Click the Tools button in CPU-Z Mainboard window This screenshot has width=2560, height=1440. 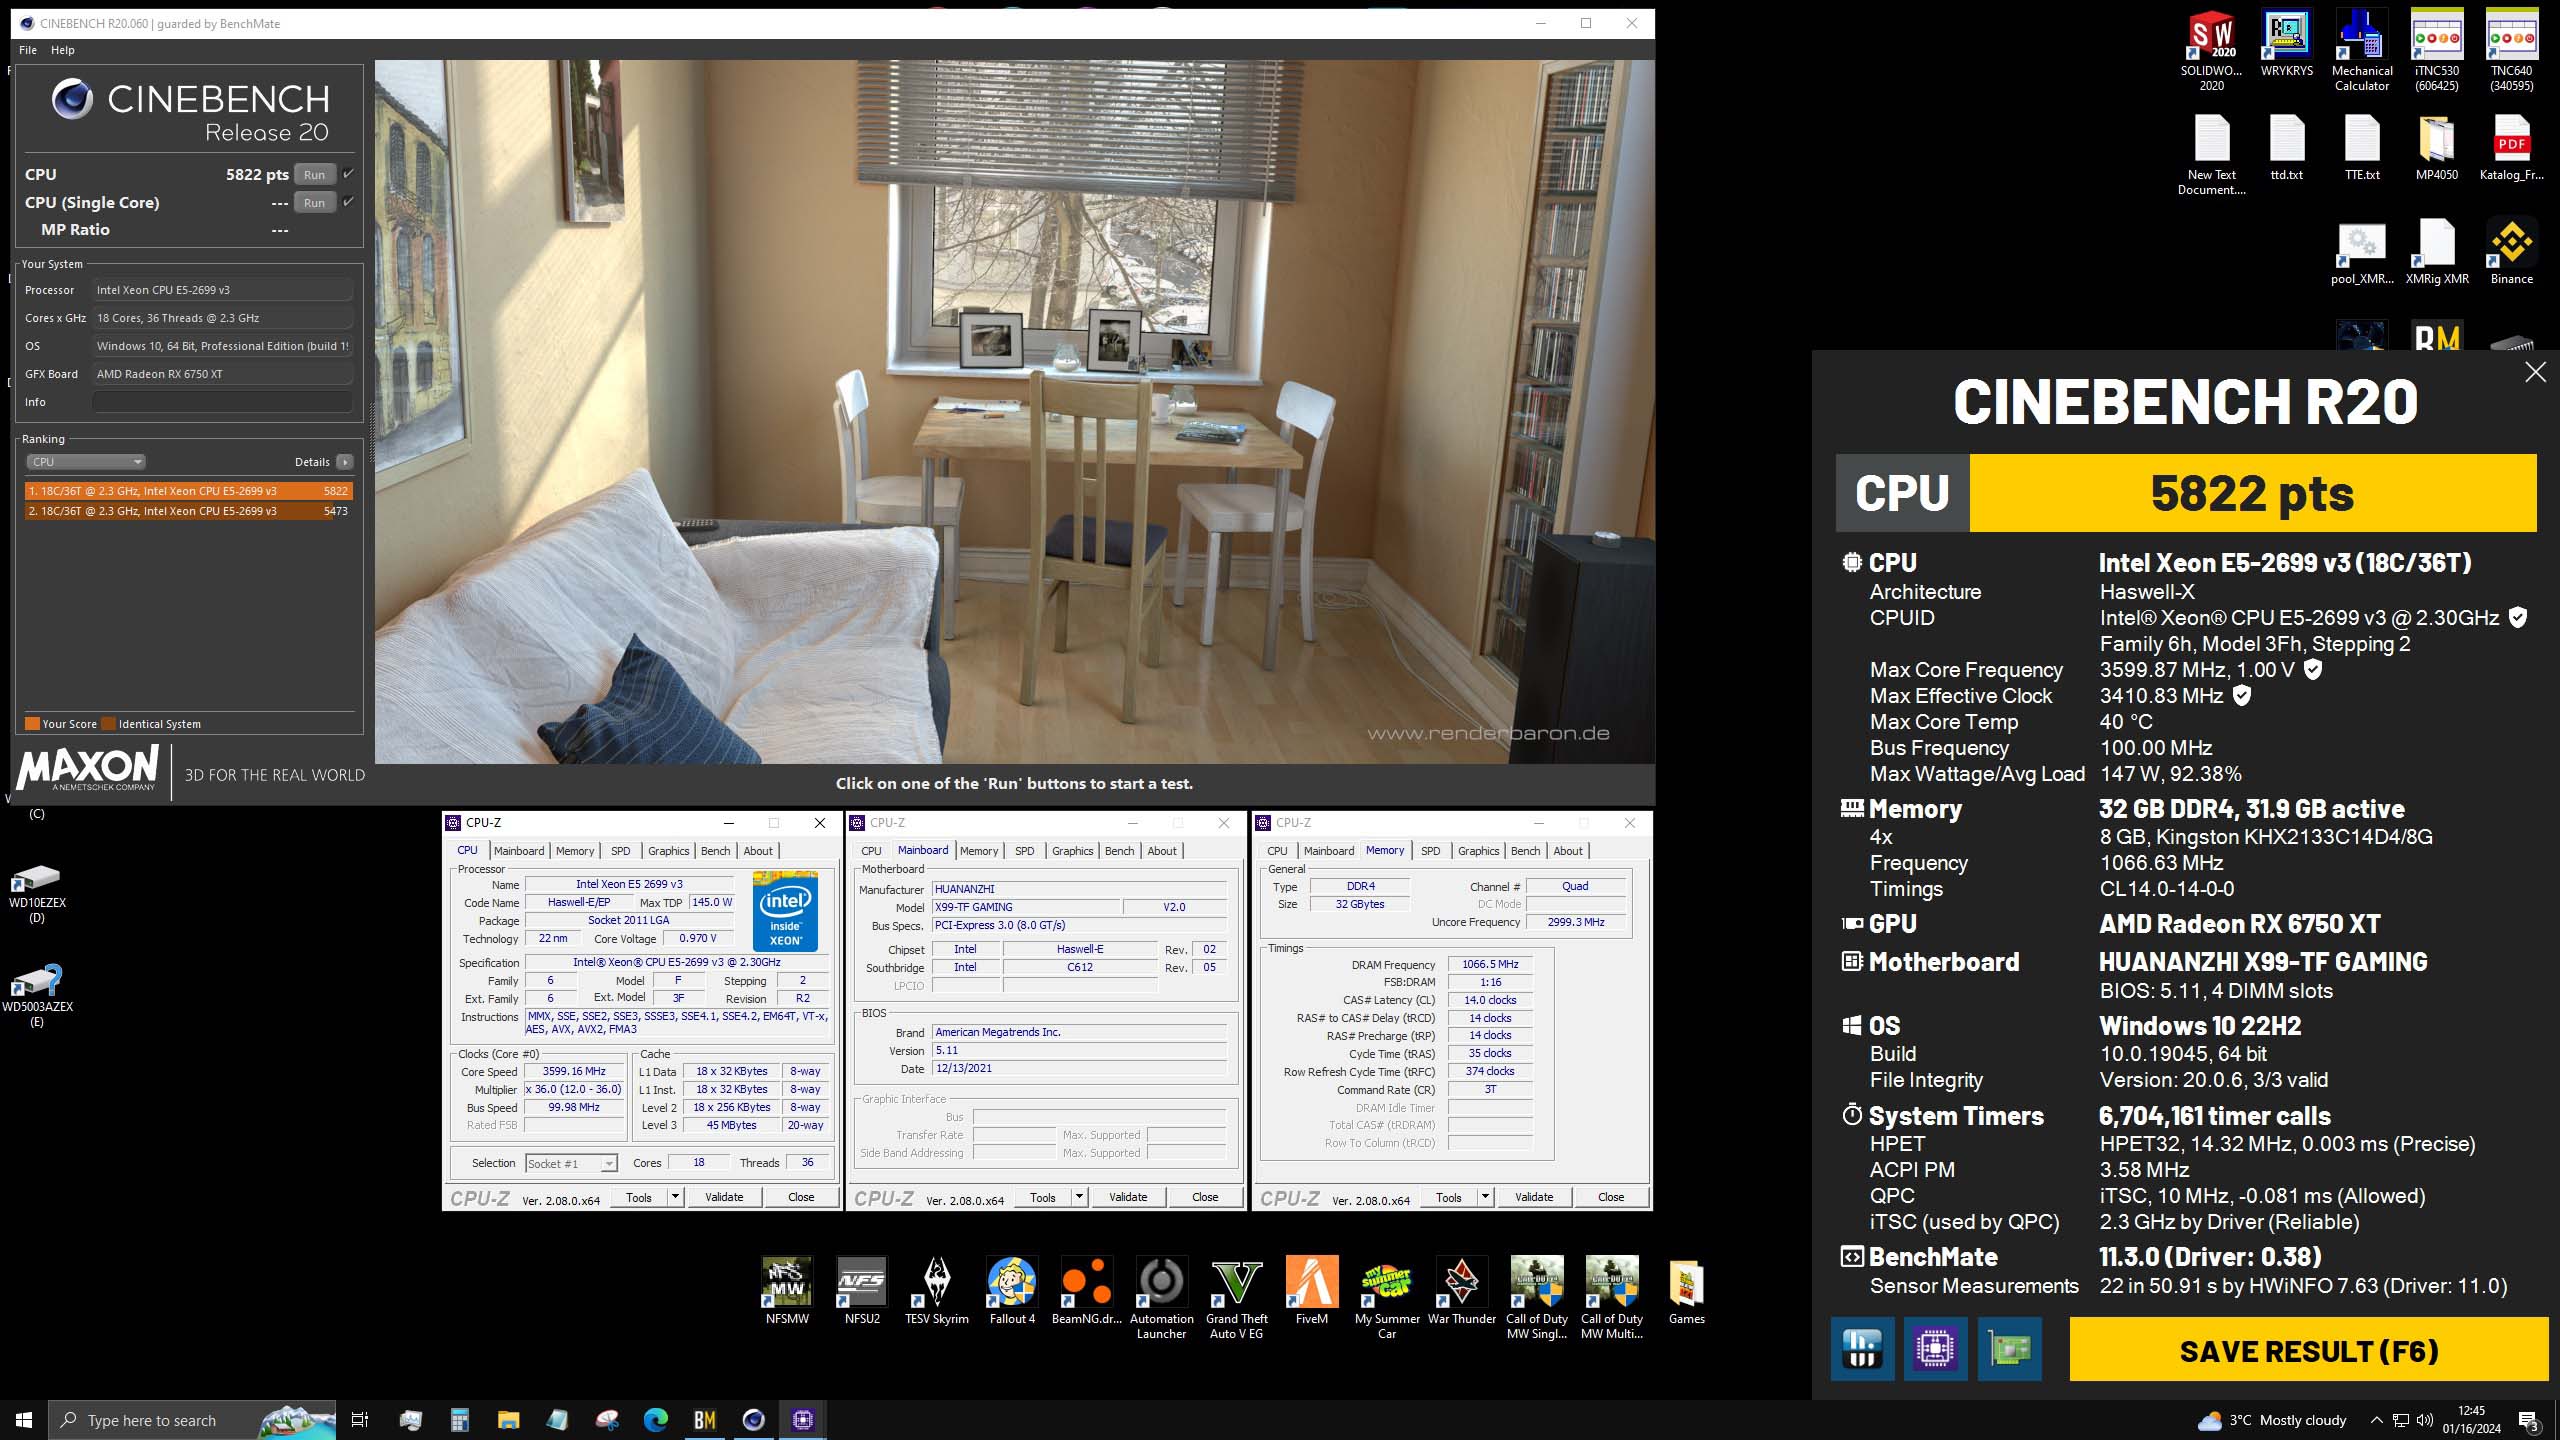click(1043, 1197)
